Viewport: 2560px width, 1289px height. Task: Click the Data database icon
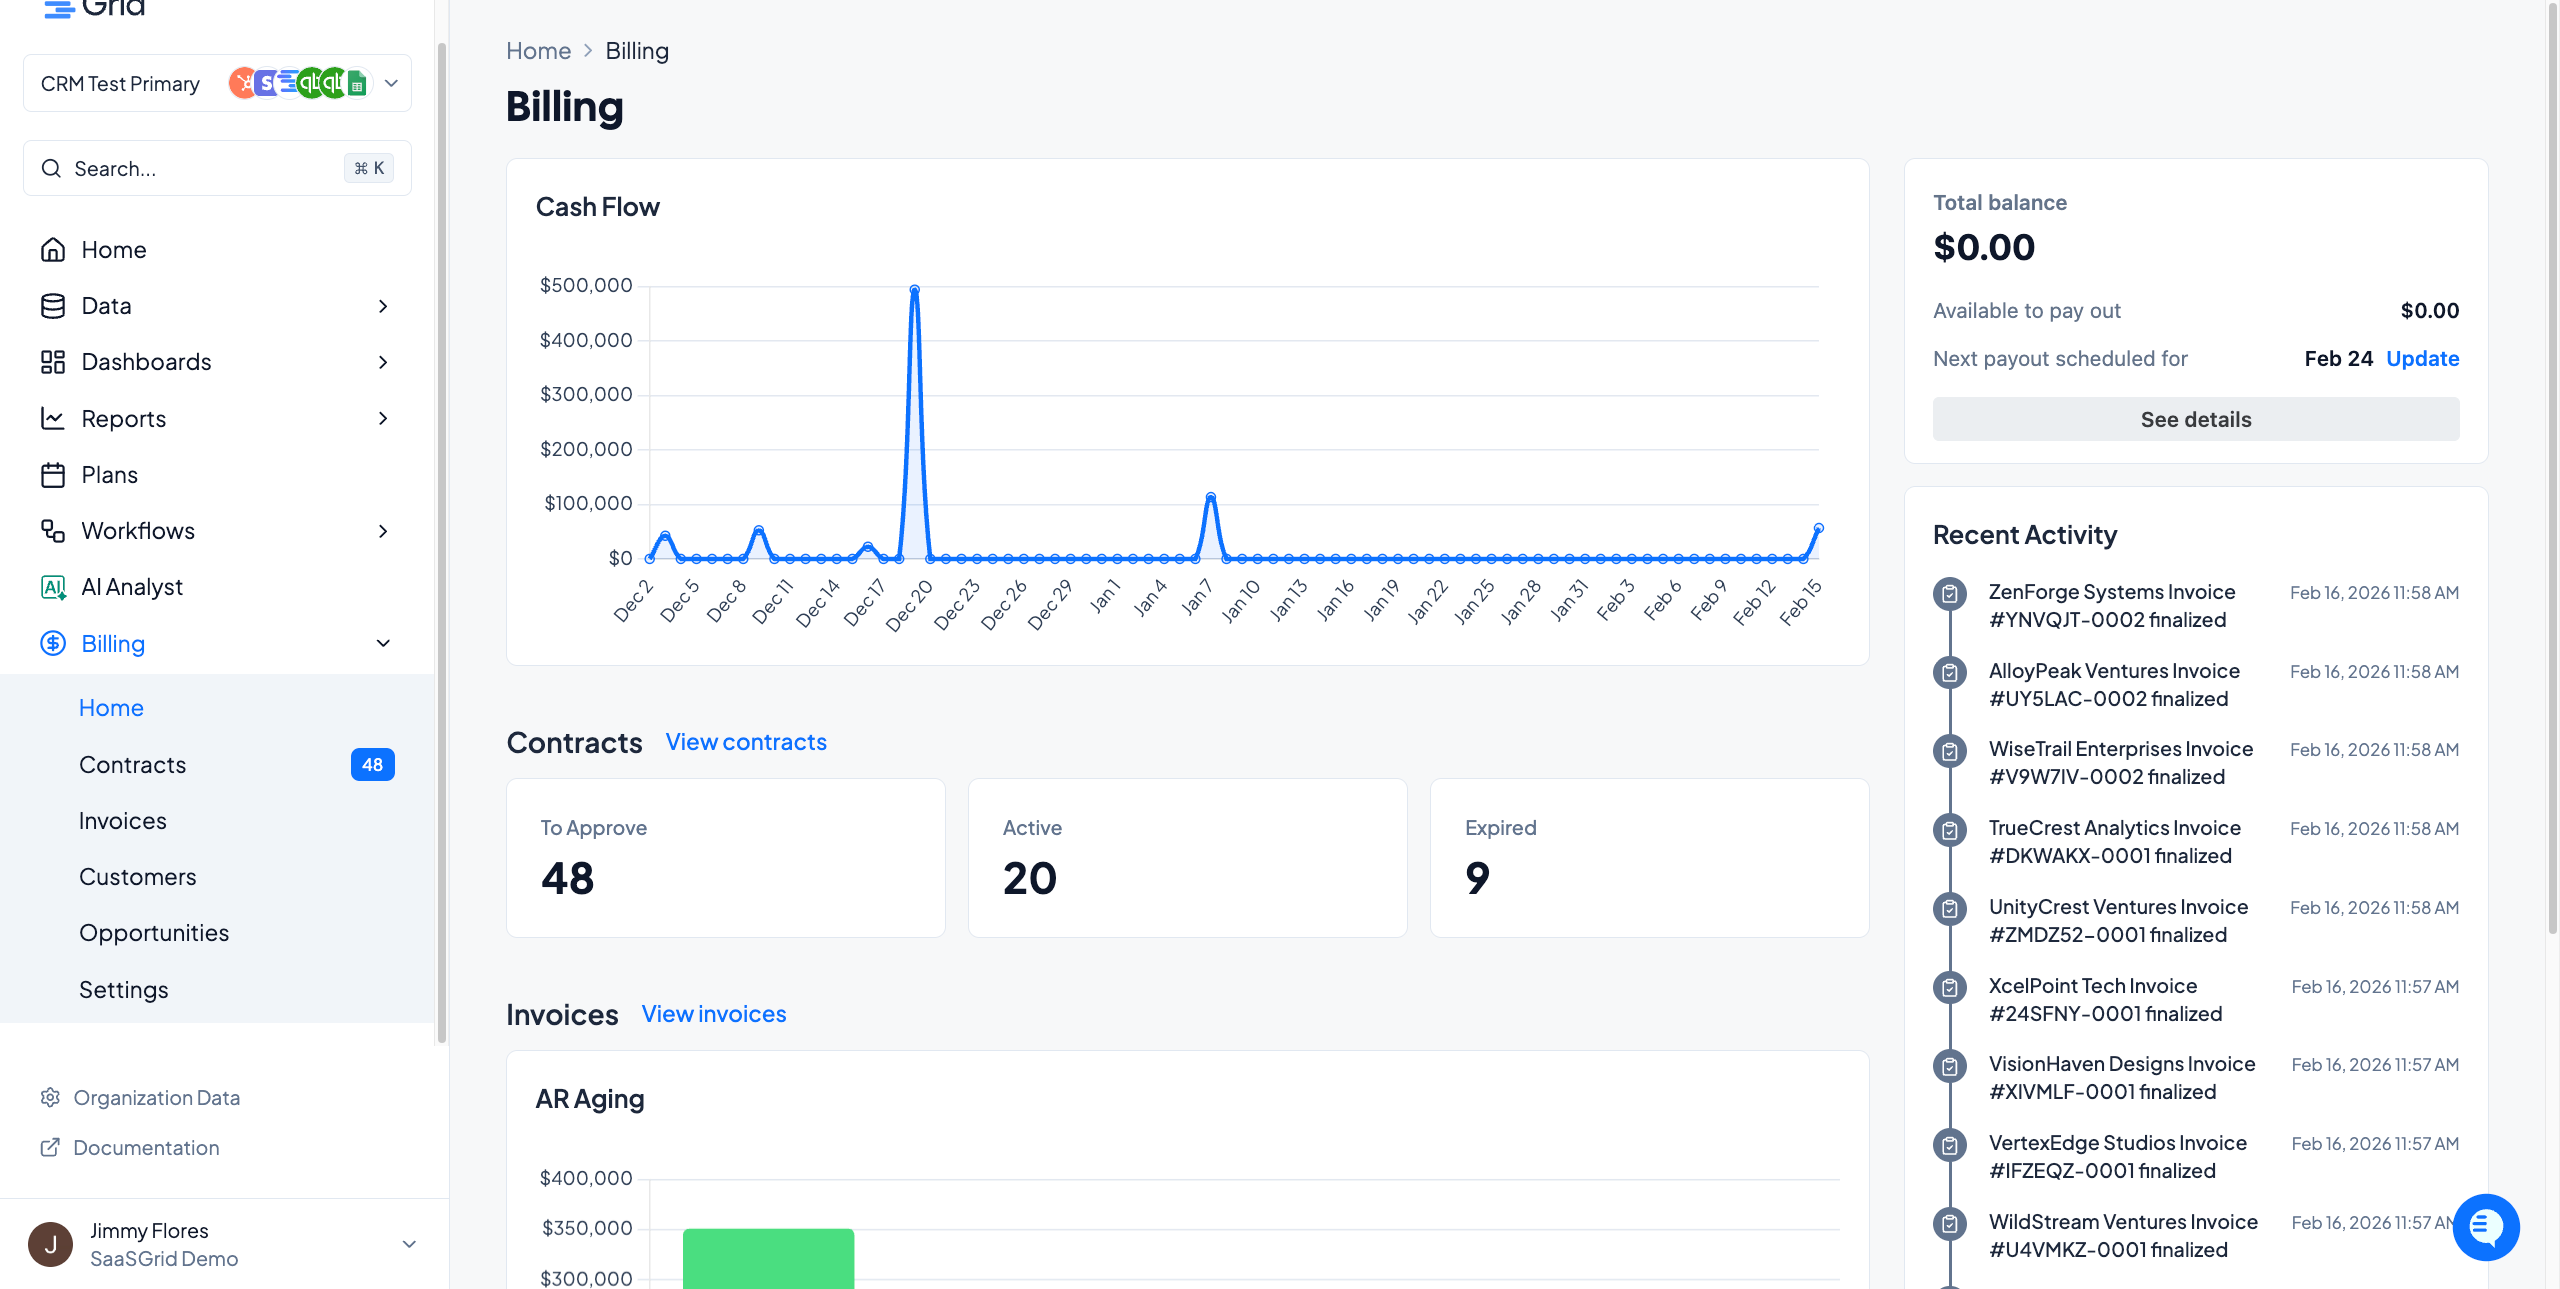click(x=53, y=306)
